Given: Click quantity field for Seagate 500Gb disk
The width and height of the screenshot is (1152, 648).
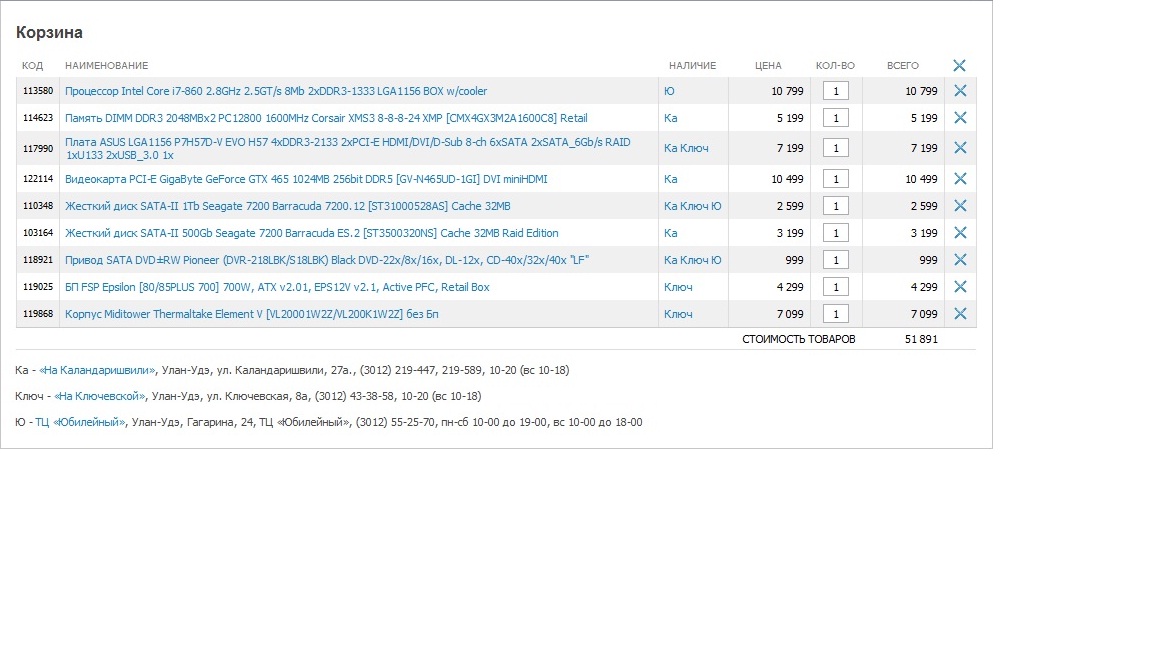Looking at the screenshot, I should [835, 233].
